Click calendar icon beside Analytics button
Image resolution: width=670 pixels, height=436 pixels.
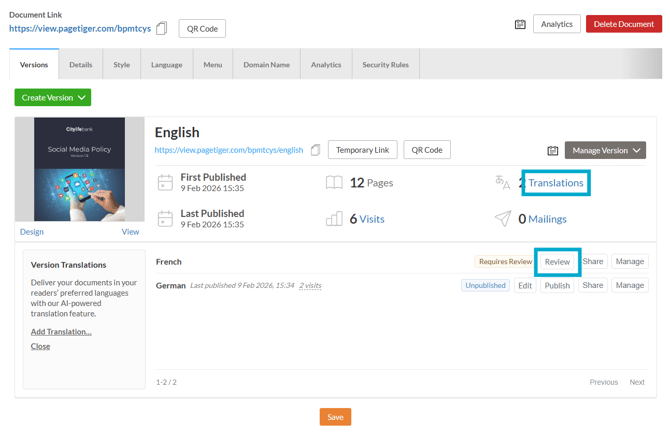click(520, 24)
